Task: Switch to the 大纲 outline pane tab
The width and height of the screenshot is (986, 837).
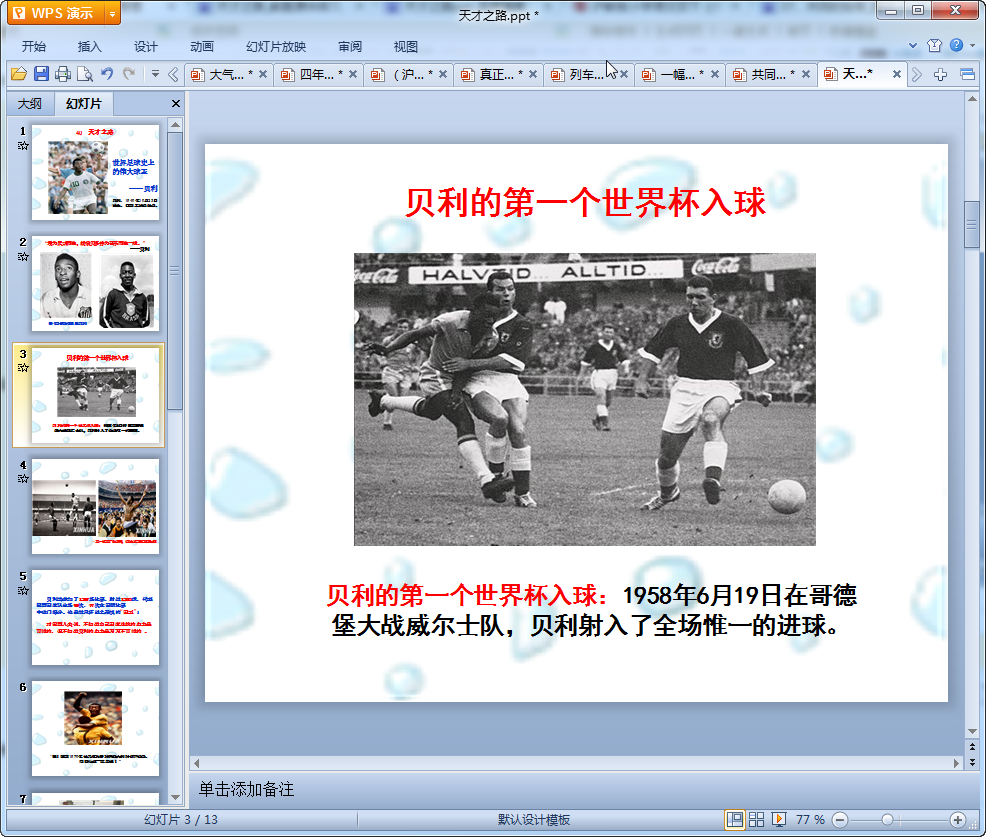Action: point(30,104)
